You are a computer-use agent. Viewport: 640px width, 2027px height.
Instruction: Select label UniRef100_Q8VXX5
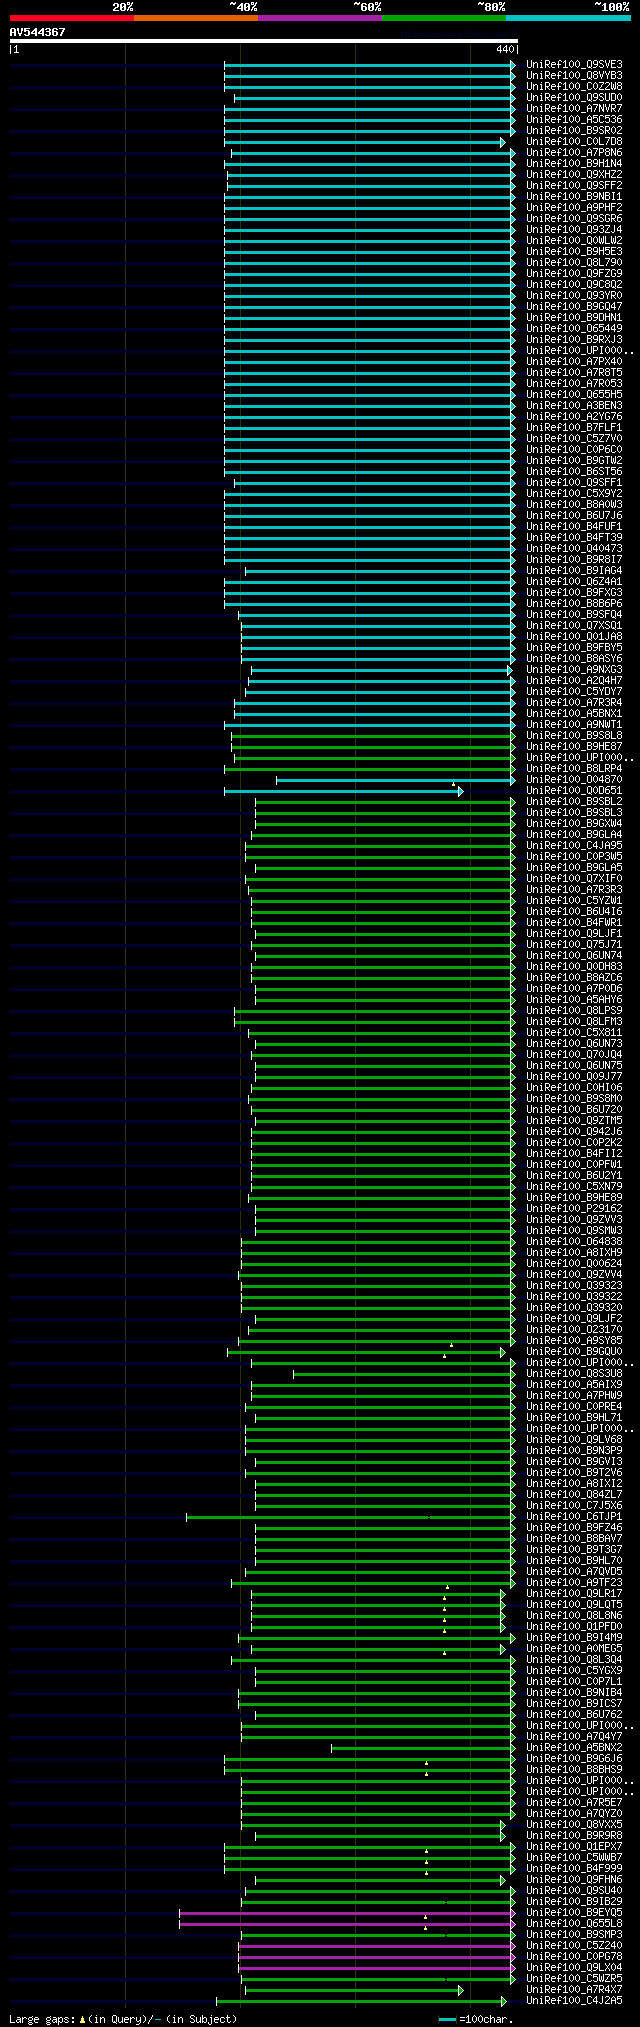tap(574, 1824)
